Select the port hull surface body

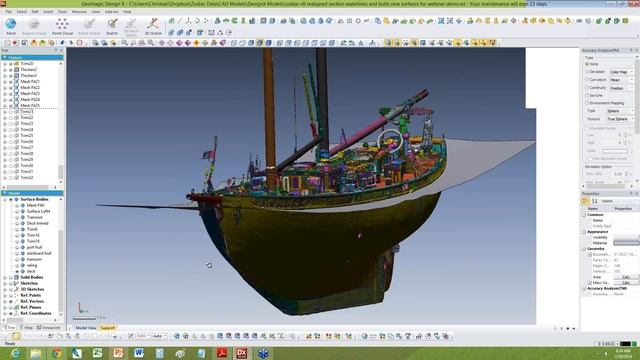tap(34, 247)
